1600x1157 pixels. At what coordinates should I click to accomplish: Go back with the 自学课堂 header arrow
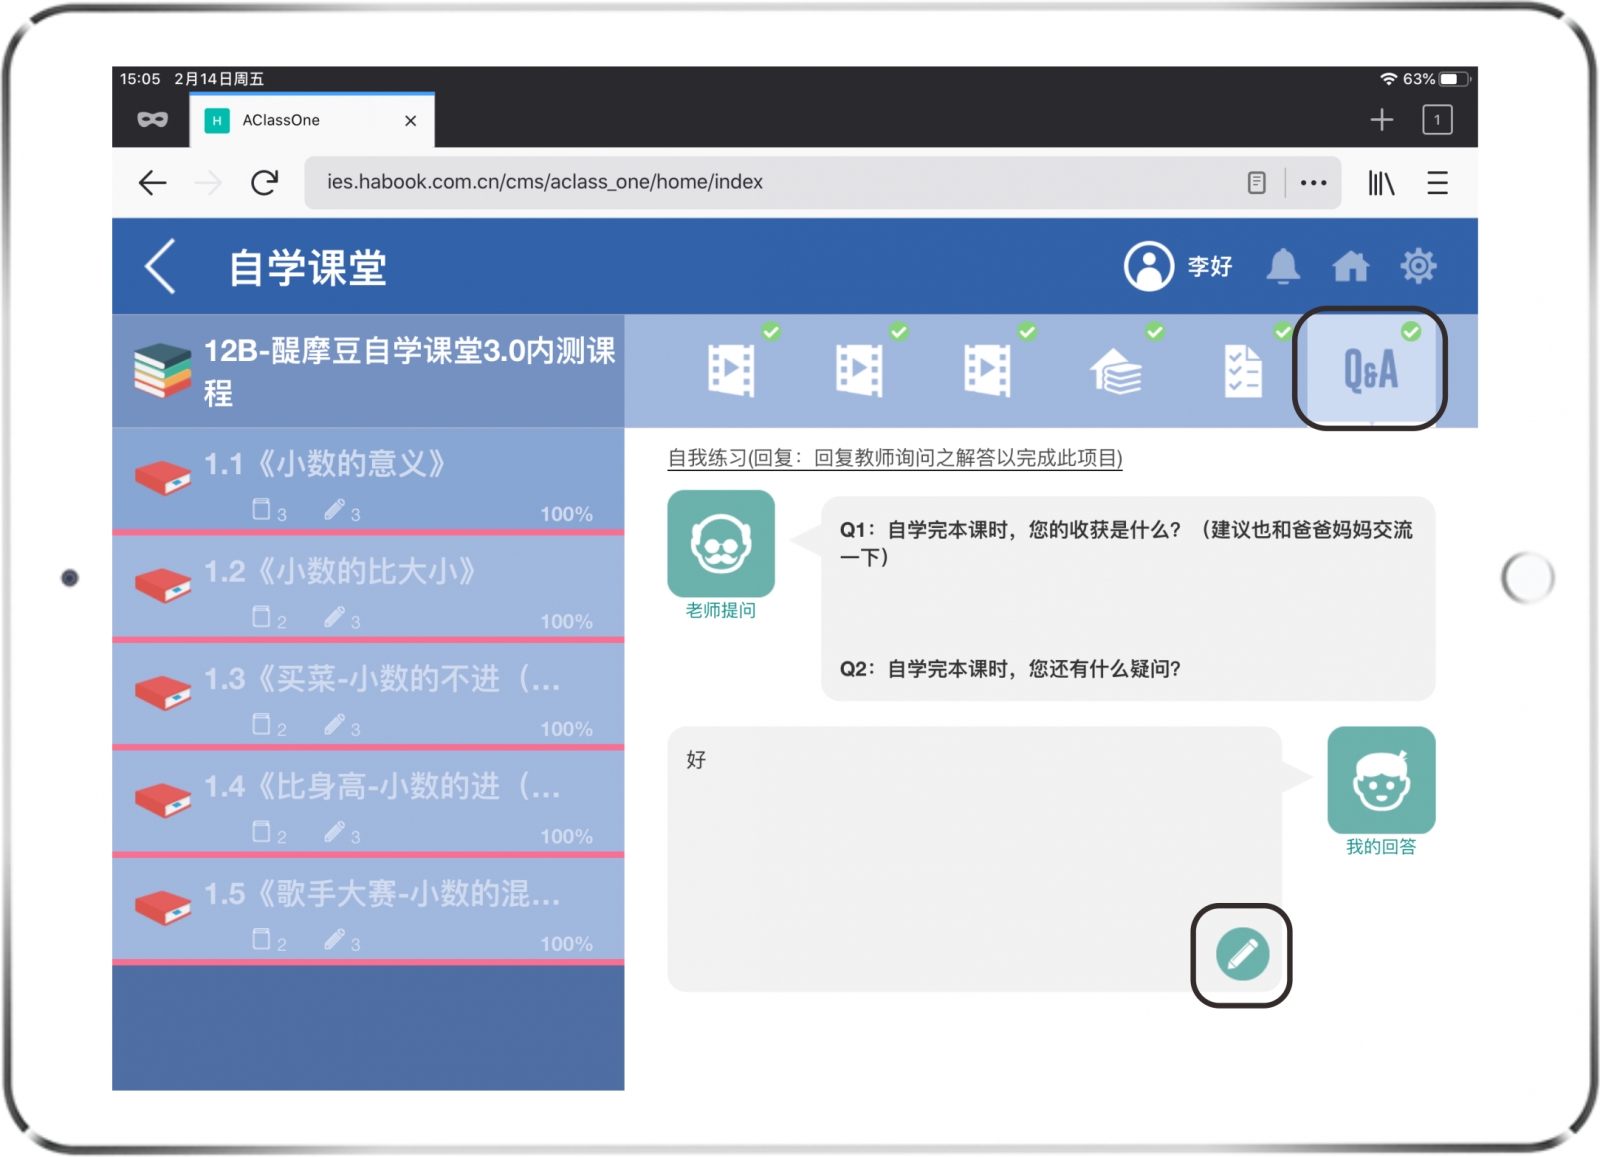161,266
